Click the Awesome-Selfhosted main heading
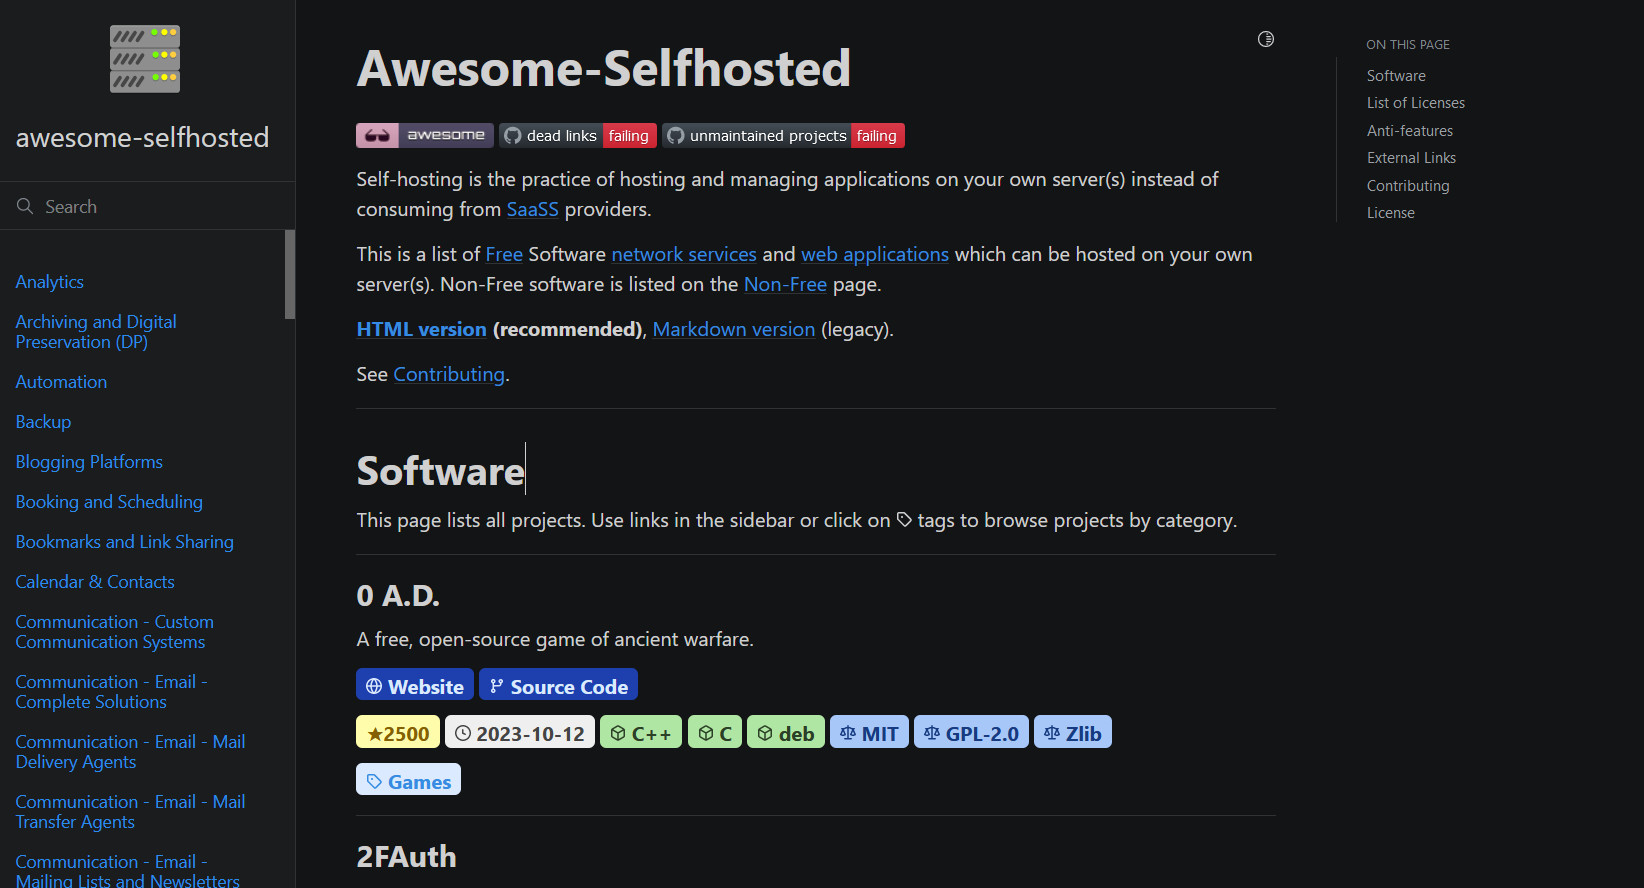1644x888 pixels. (x=603, y=68)
